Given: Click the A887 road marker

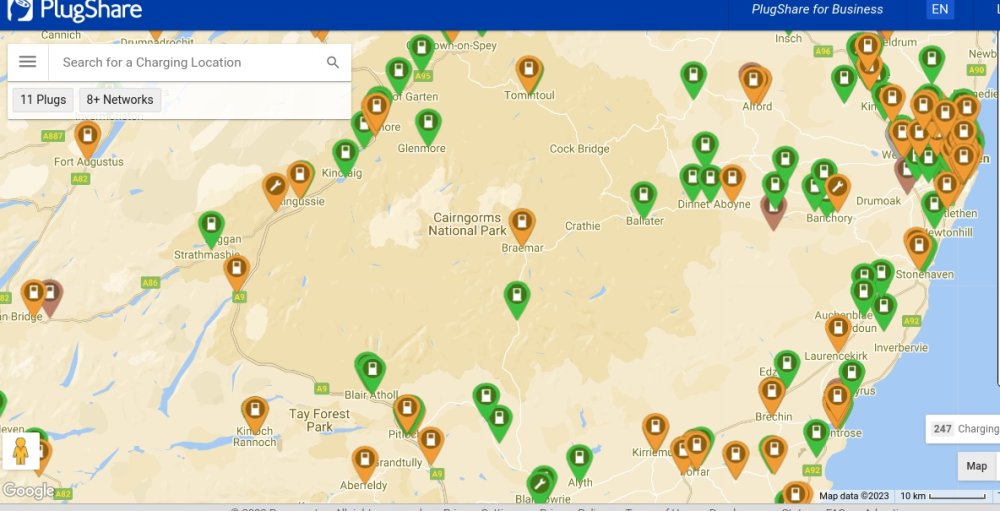Looking at the screenshot, I should [52, 136].
